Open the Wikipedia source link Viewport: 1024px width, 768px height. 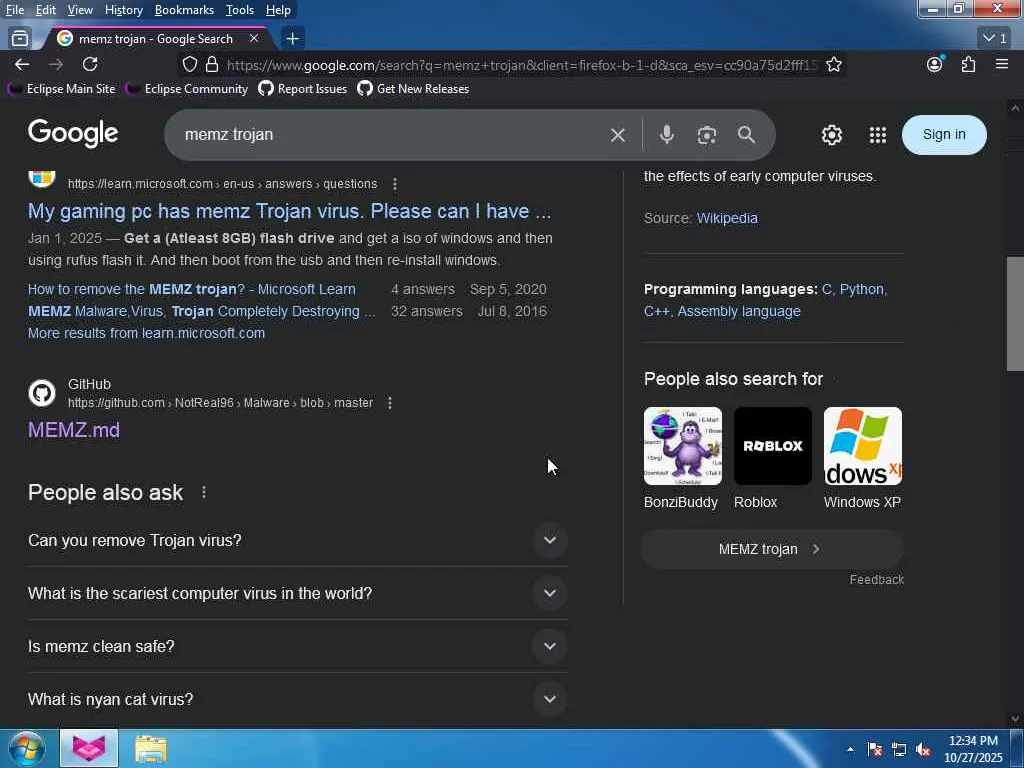point(727,218)
